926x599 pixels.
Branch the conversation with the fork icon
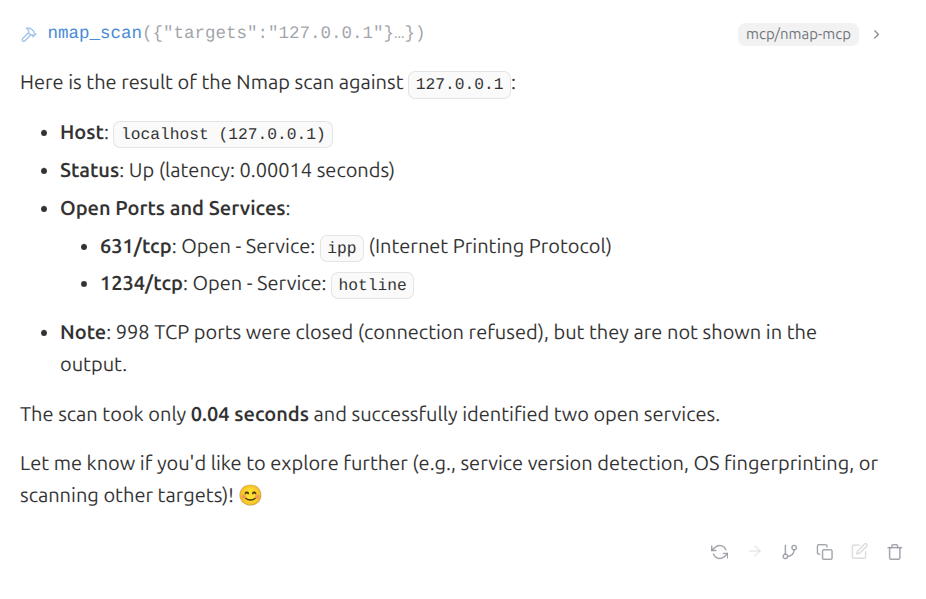[x=789, y=551]
